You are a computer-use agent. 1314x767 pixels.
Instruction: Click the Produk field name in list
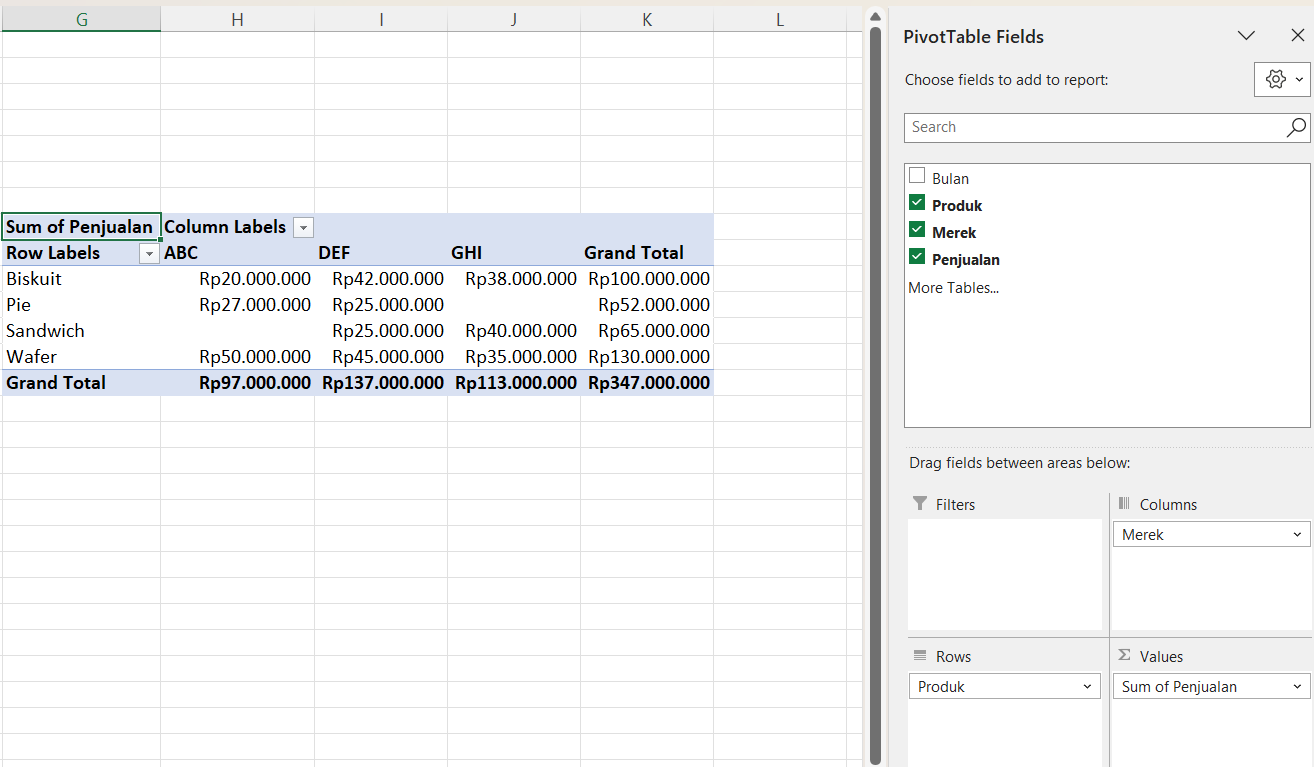957,206
